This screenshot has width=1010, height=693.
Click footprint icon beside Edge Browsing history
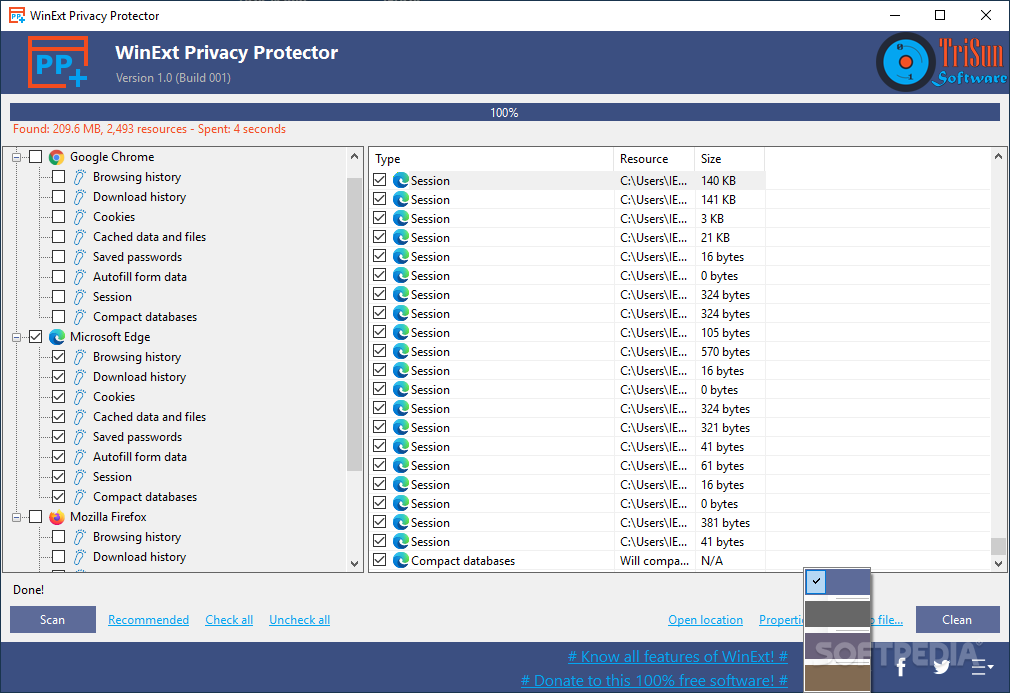(79, 357)
